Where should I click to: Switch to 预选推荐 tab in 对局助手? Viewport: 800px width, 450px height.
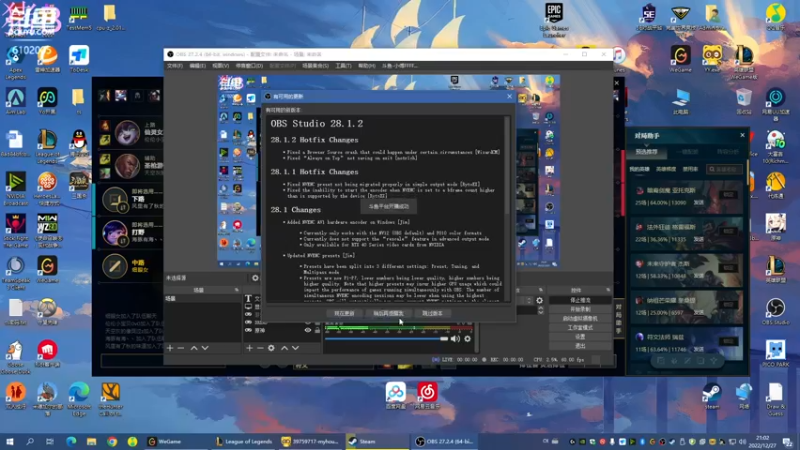point(646,152)
